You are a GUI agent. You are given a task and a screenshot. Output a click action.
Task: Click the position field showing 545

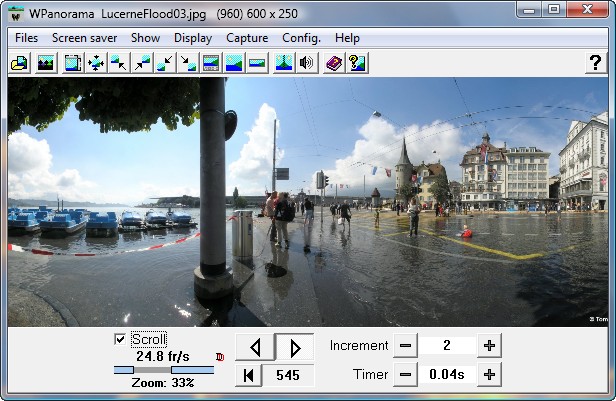[x=288, y=375]
